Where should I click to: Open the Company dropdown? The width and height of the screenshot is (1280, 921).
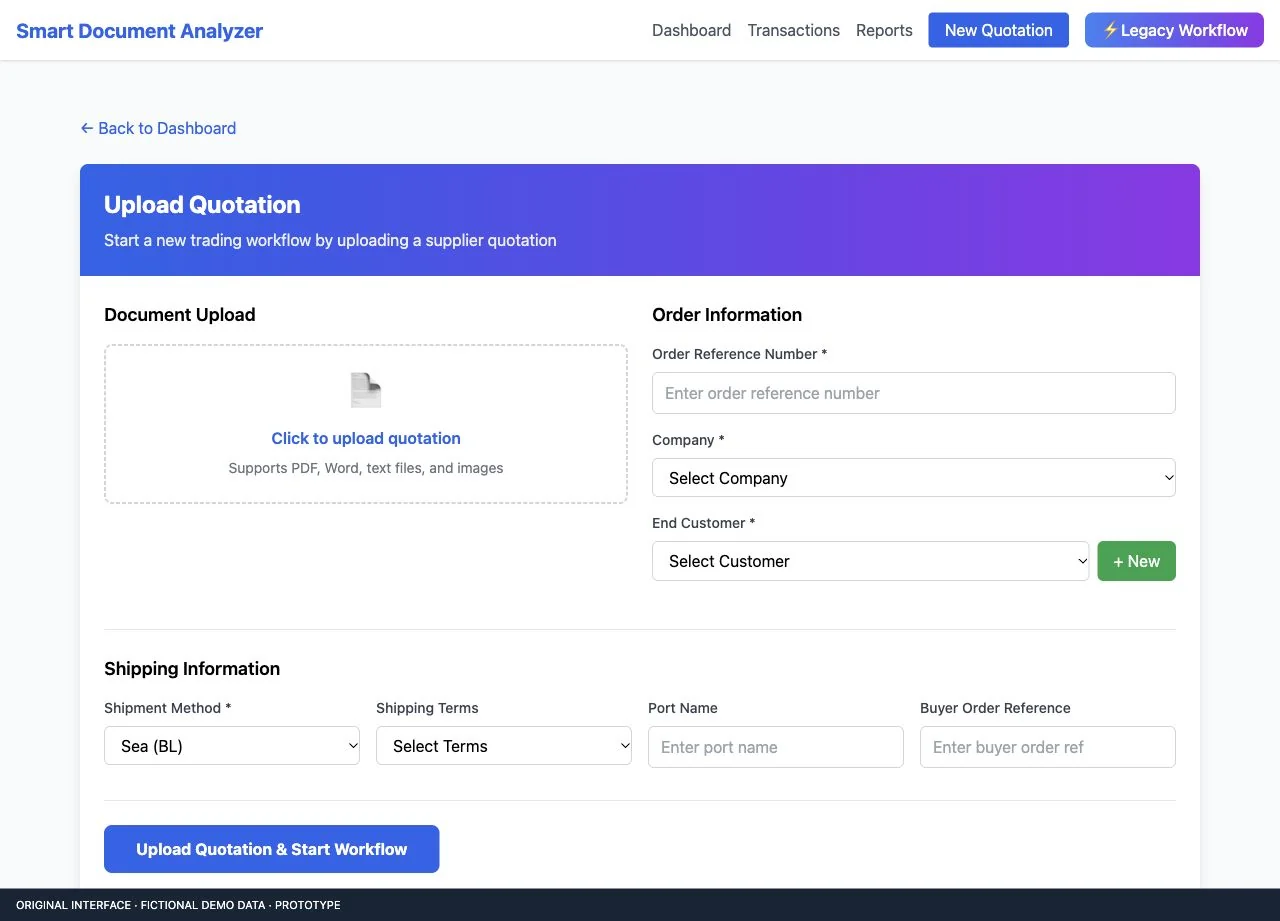[914, 478]
